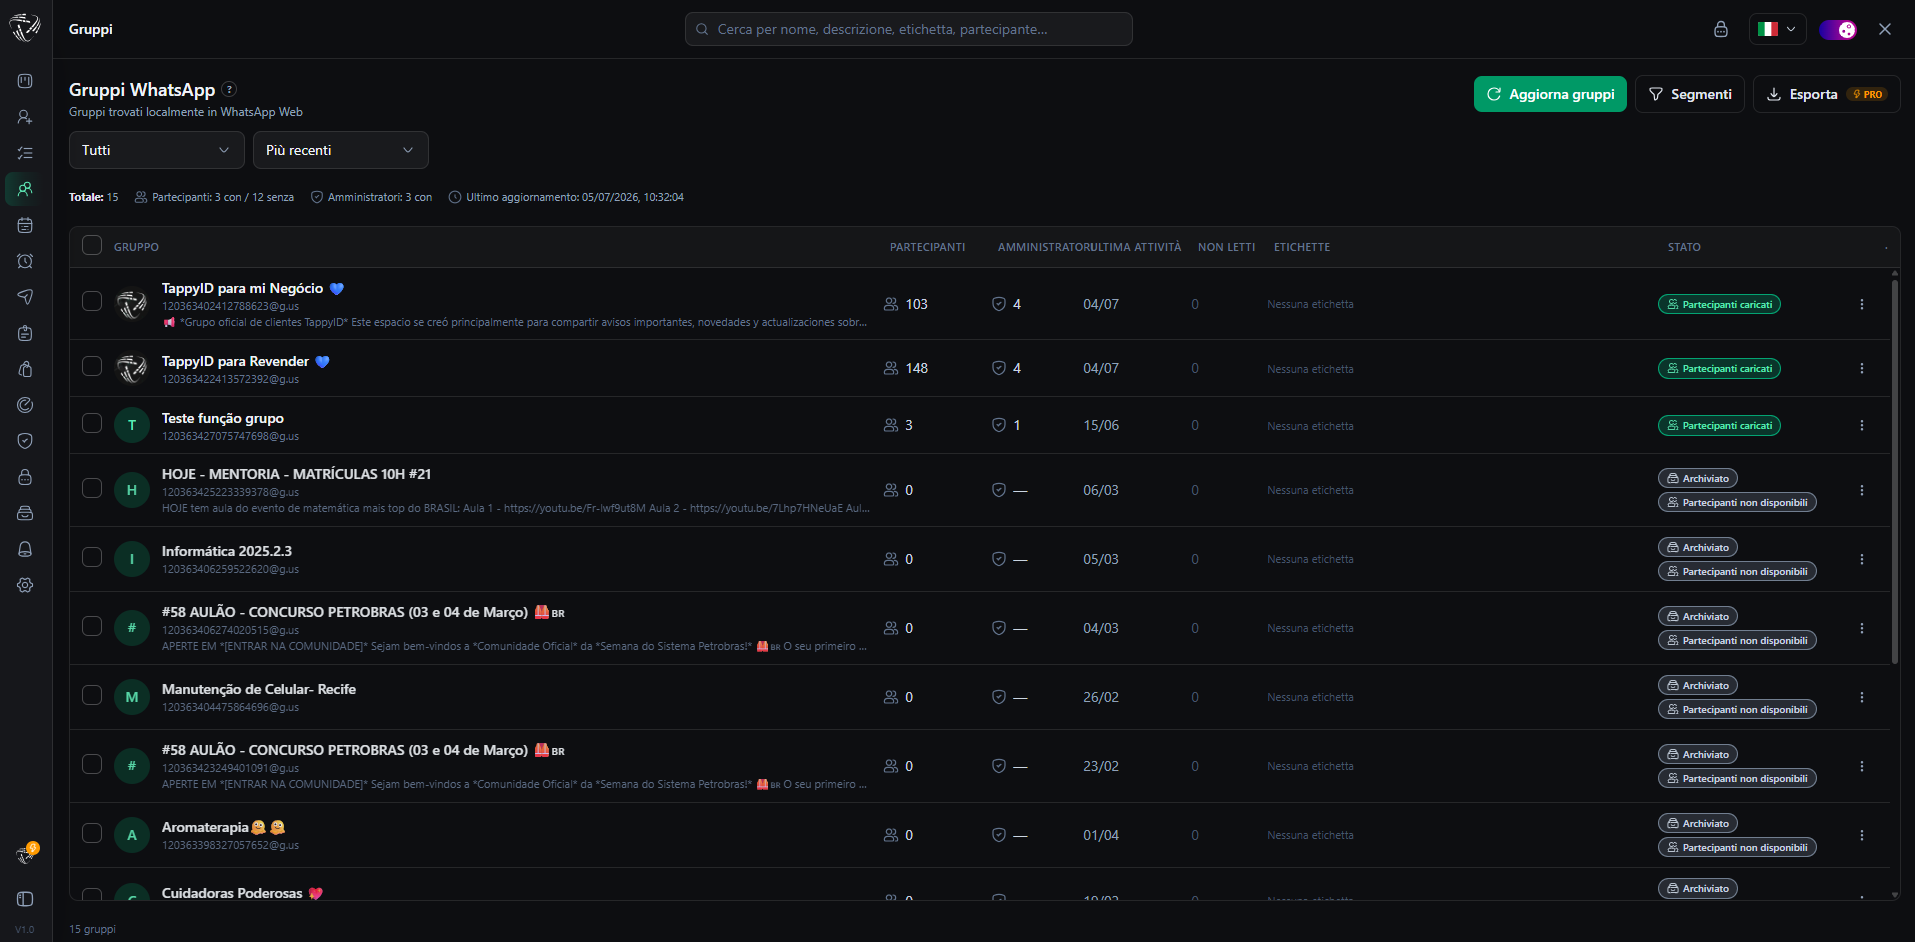The width and height of the screenshot is (1915, 942).
Task: Tick checkbox for Aromaterapia group
Action: pos(92,833)
